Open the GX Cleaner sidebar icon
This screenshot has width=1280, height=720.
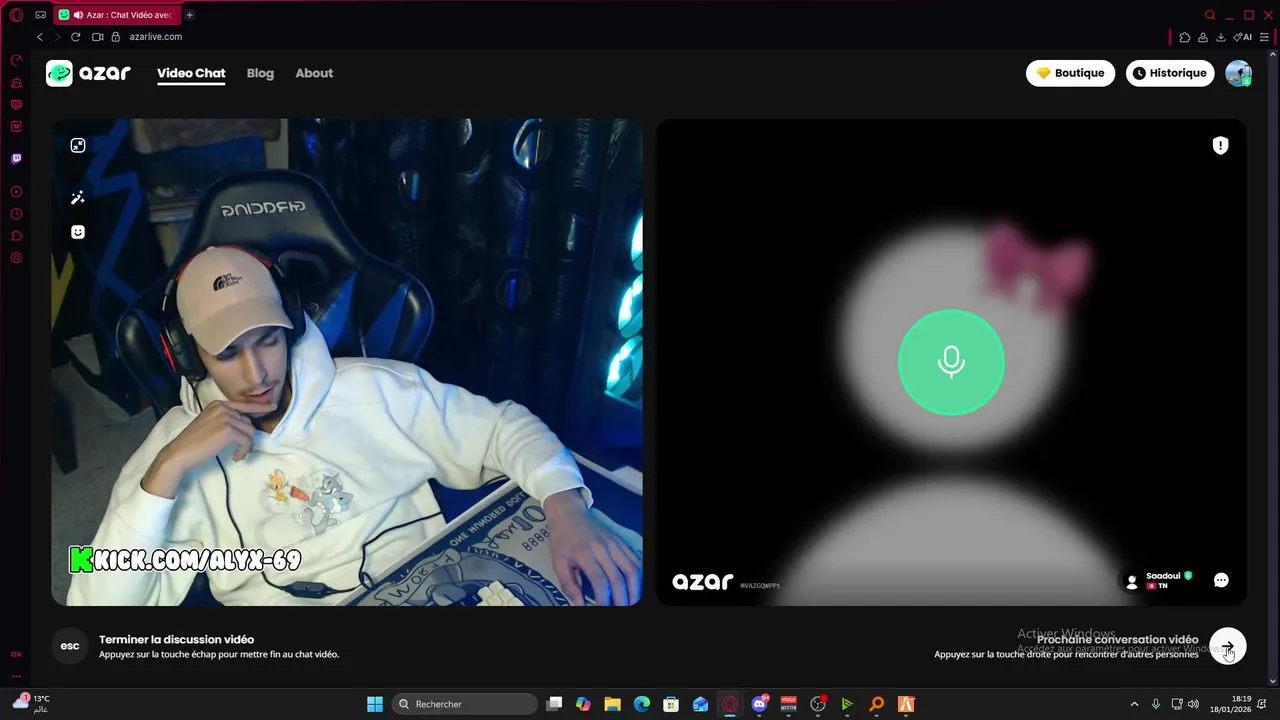click(x=16, y=83)
